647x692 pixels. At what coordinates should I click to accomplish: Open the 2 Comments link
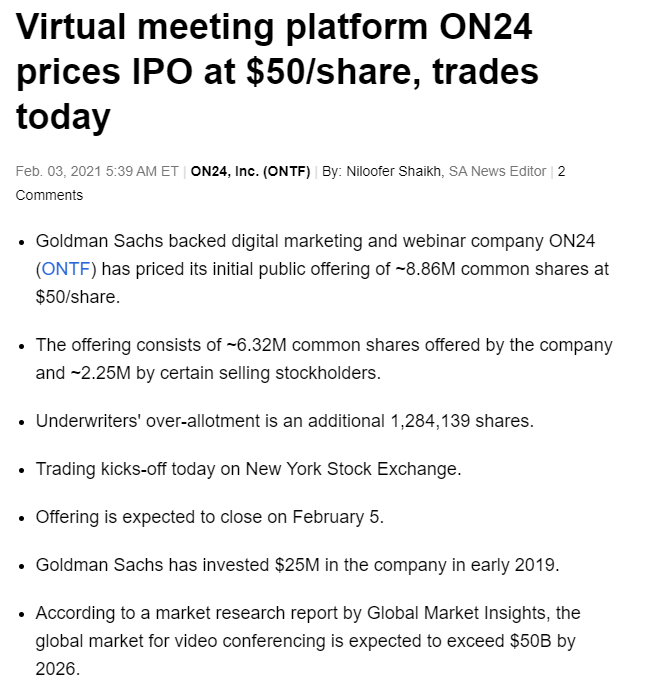click(290, 183)
